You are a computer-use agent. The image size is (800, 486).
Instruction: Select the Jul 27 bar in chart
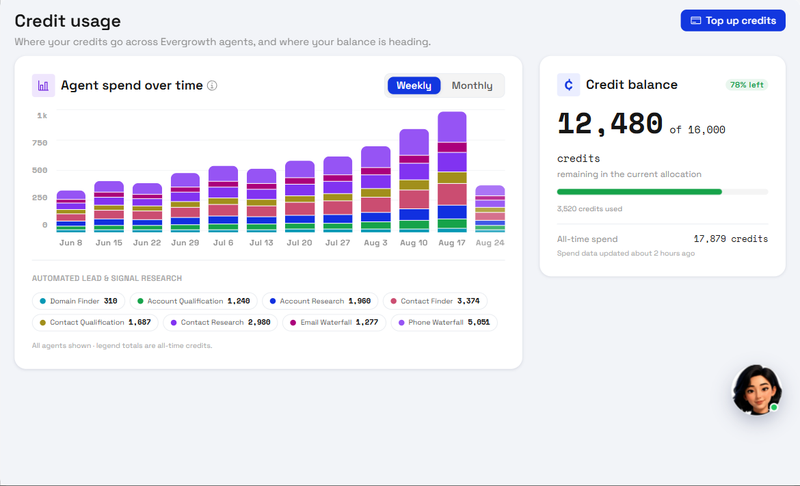pos(338,194)
